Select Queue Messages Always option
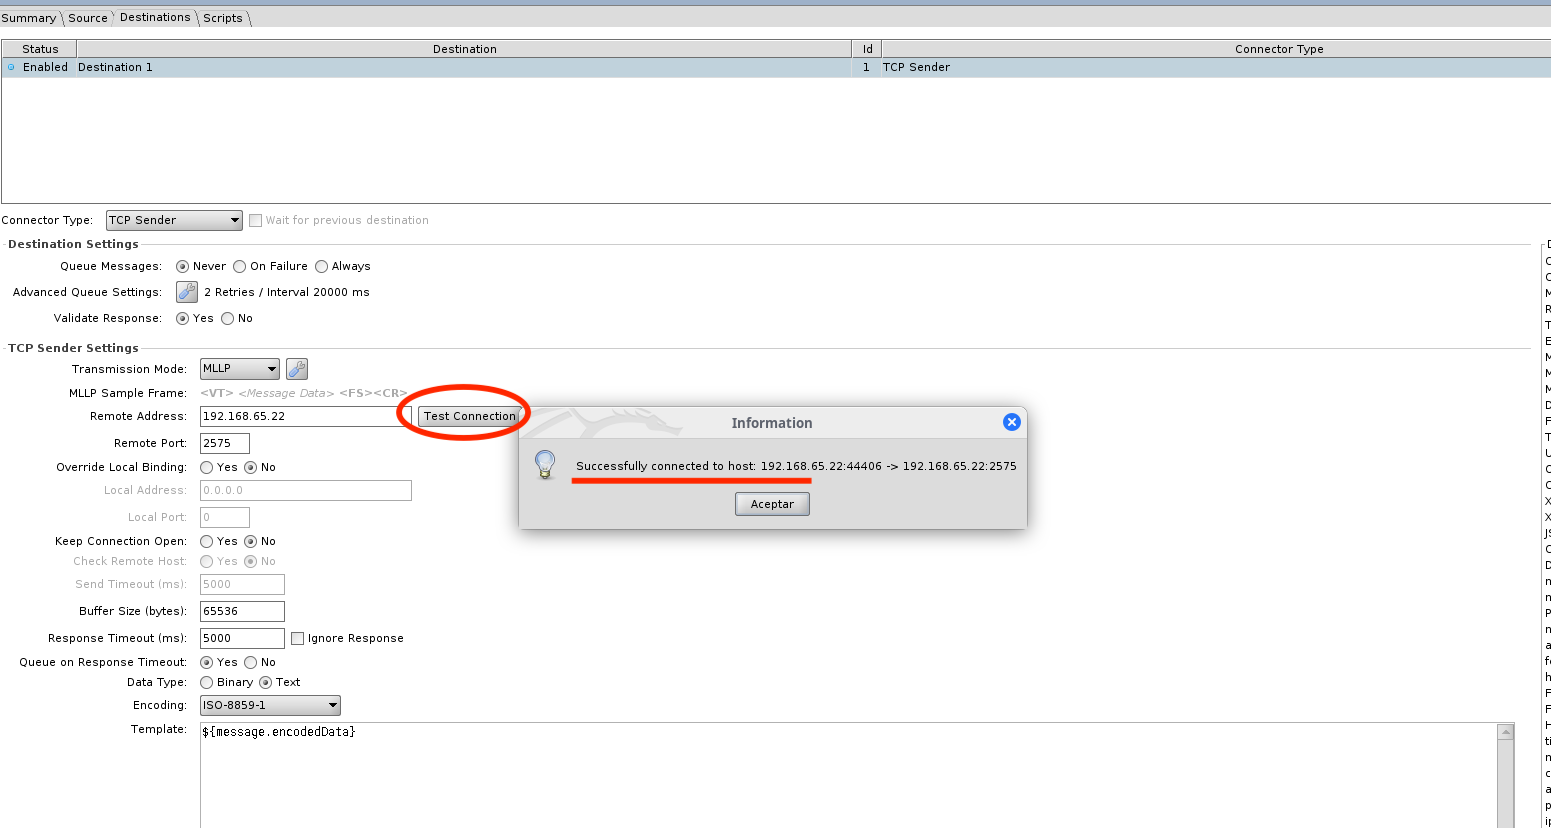 pyautogui.click(x=322, y=267)
